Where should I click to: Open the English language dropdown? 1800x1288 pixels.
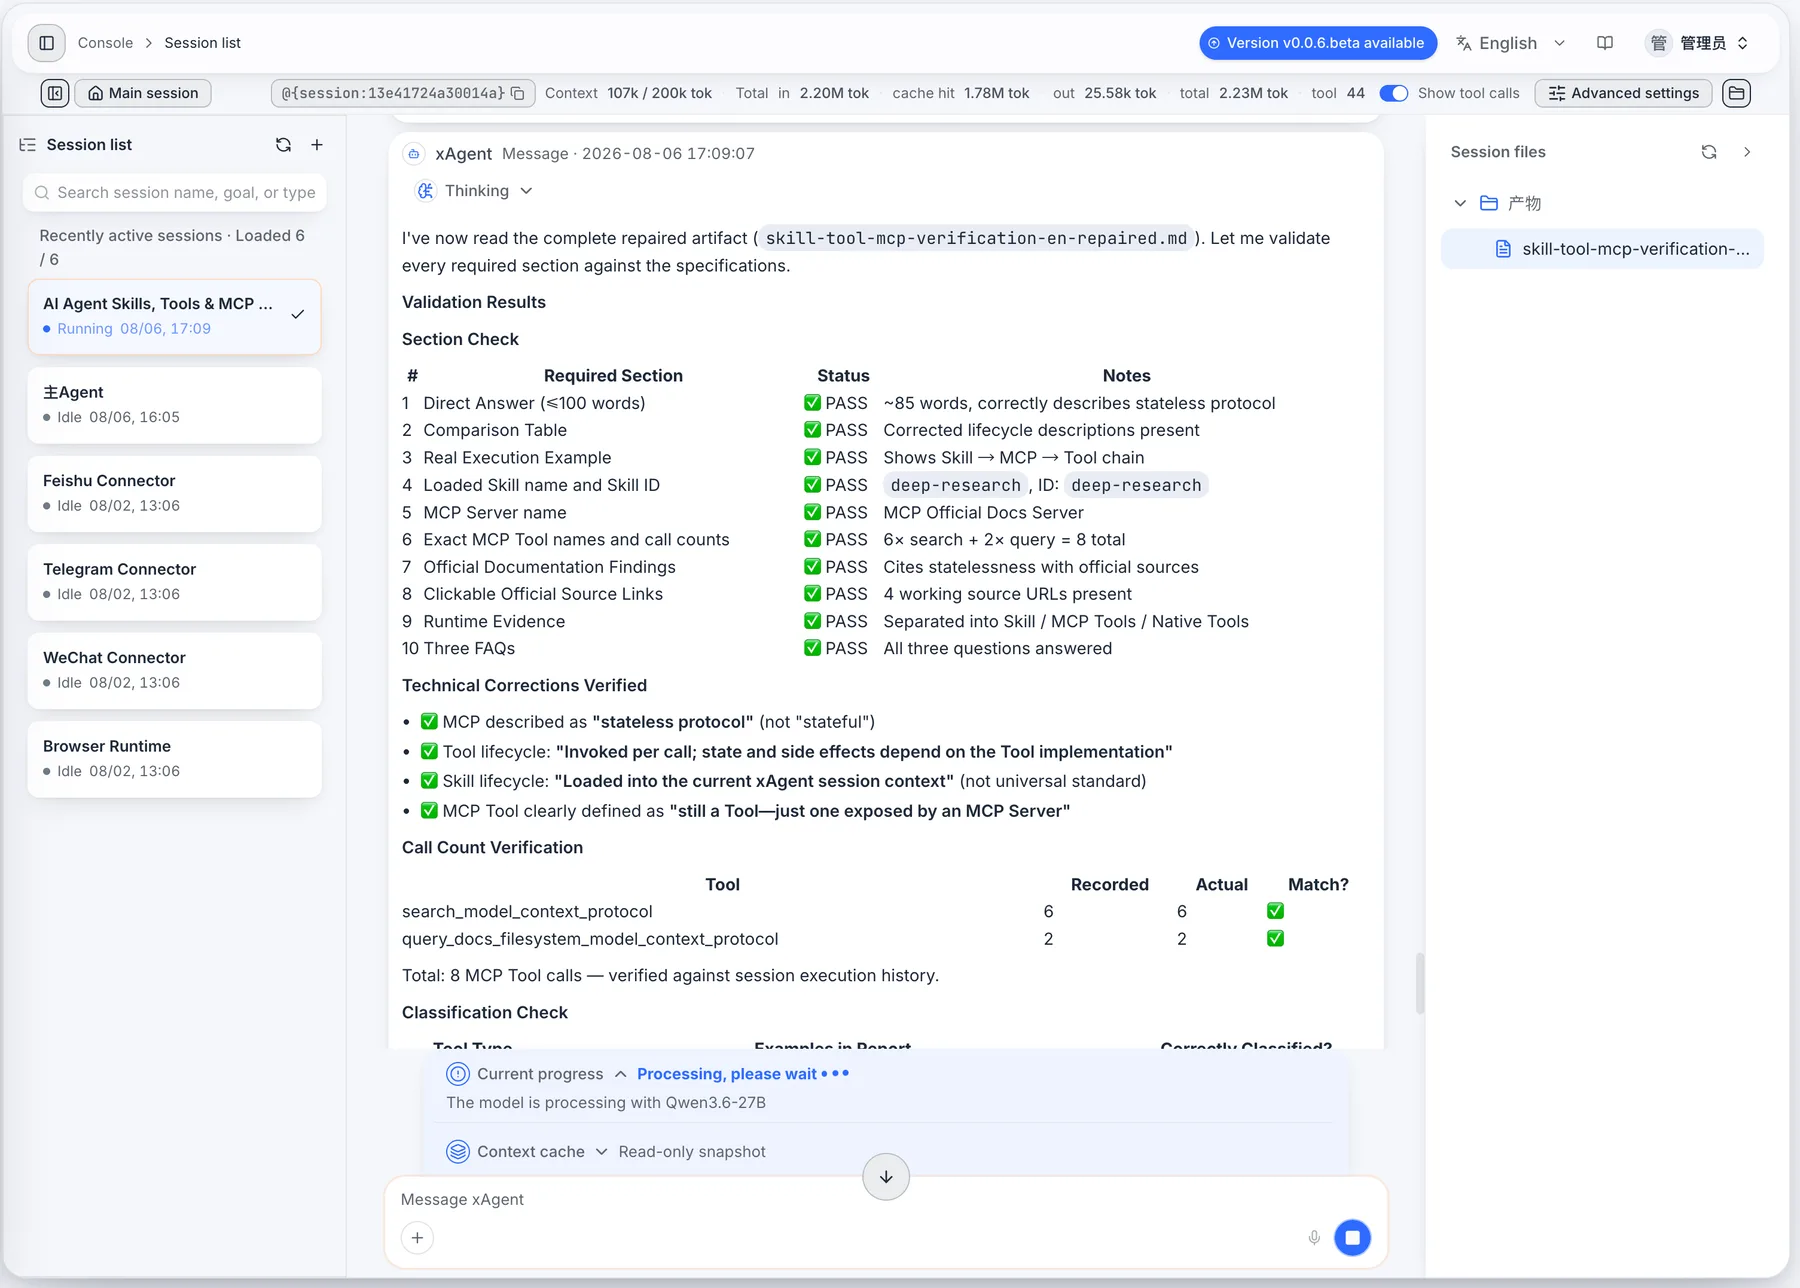[x=1511, y=43]
